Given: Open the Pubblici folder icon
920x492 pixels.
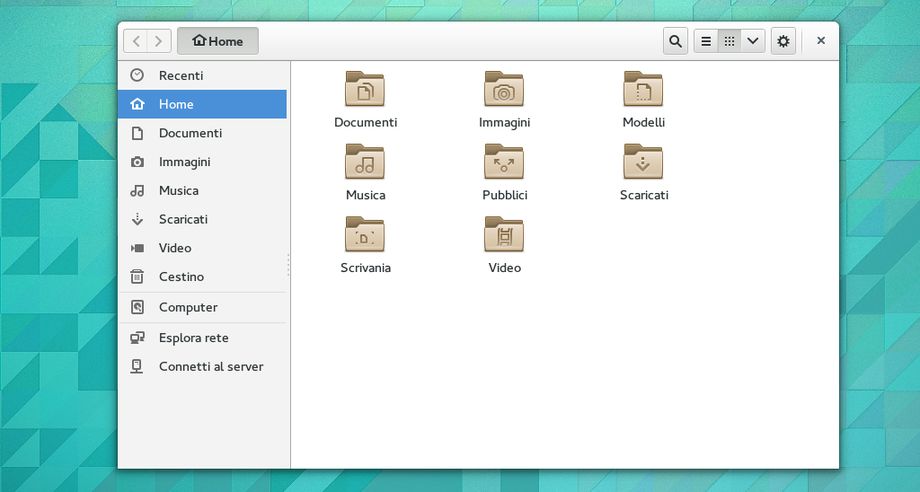Looking at the screenshot, I should pos(504,162).
